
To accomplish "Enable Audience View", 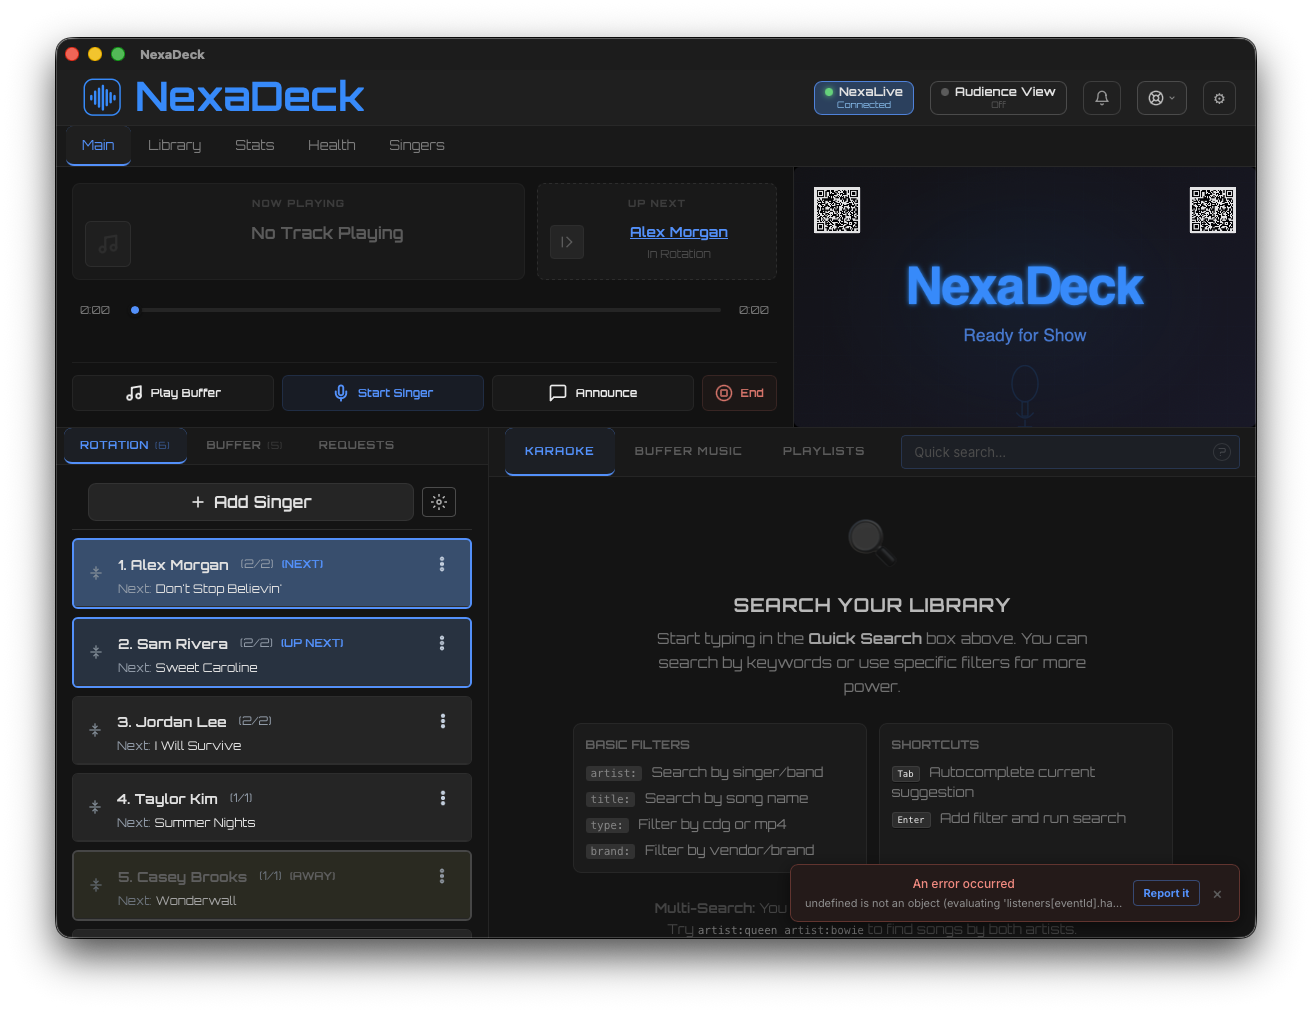I will 997,97.
